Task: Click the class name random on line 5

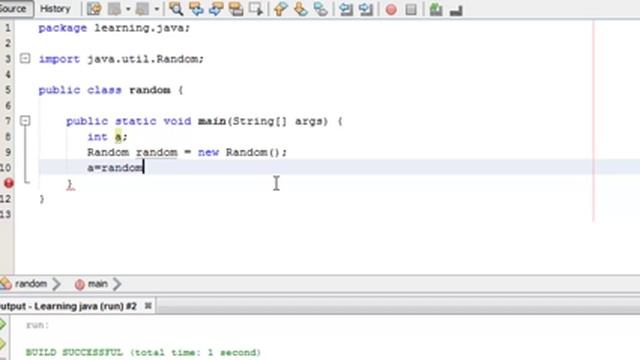Action: tap(150, 90)
